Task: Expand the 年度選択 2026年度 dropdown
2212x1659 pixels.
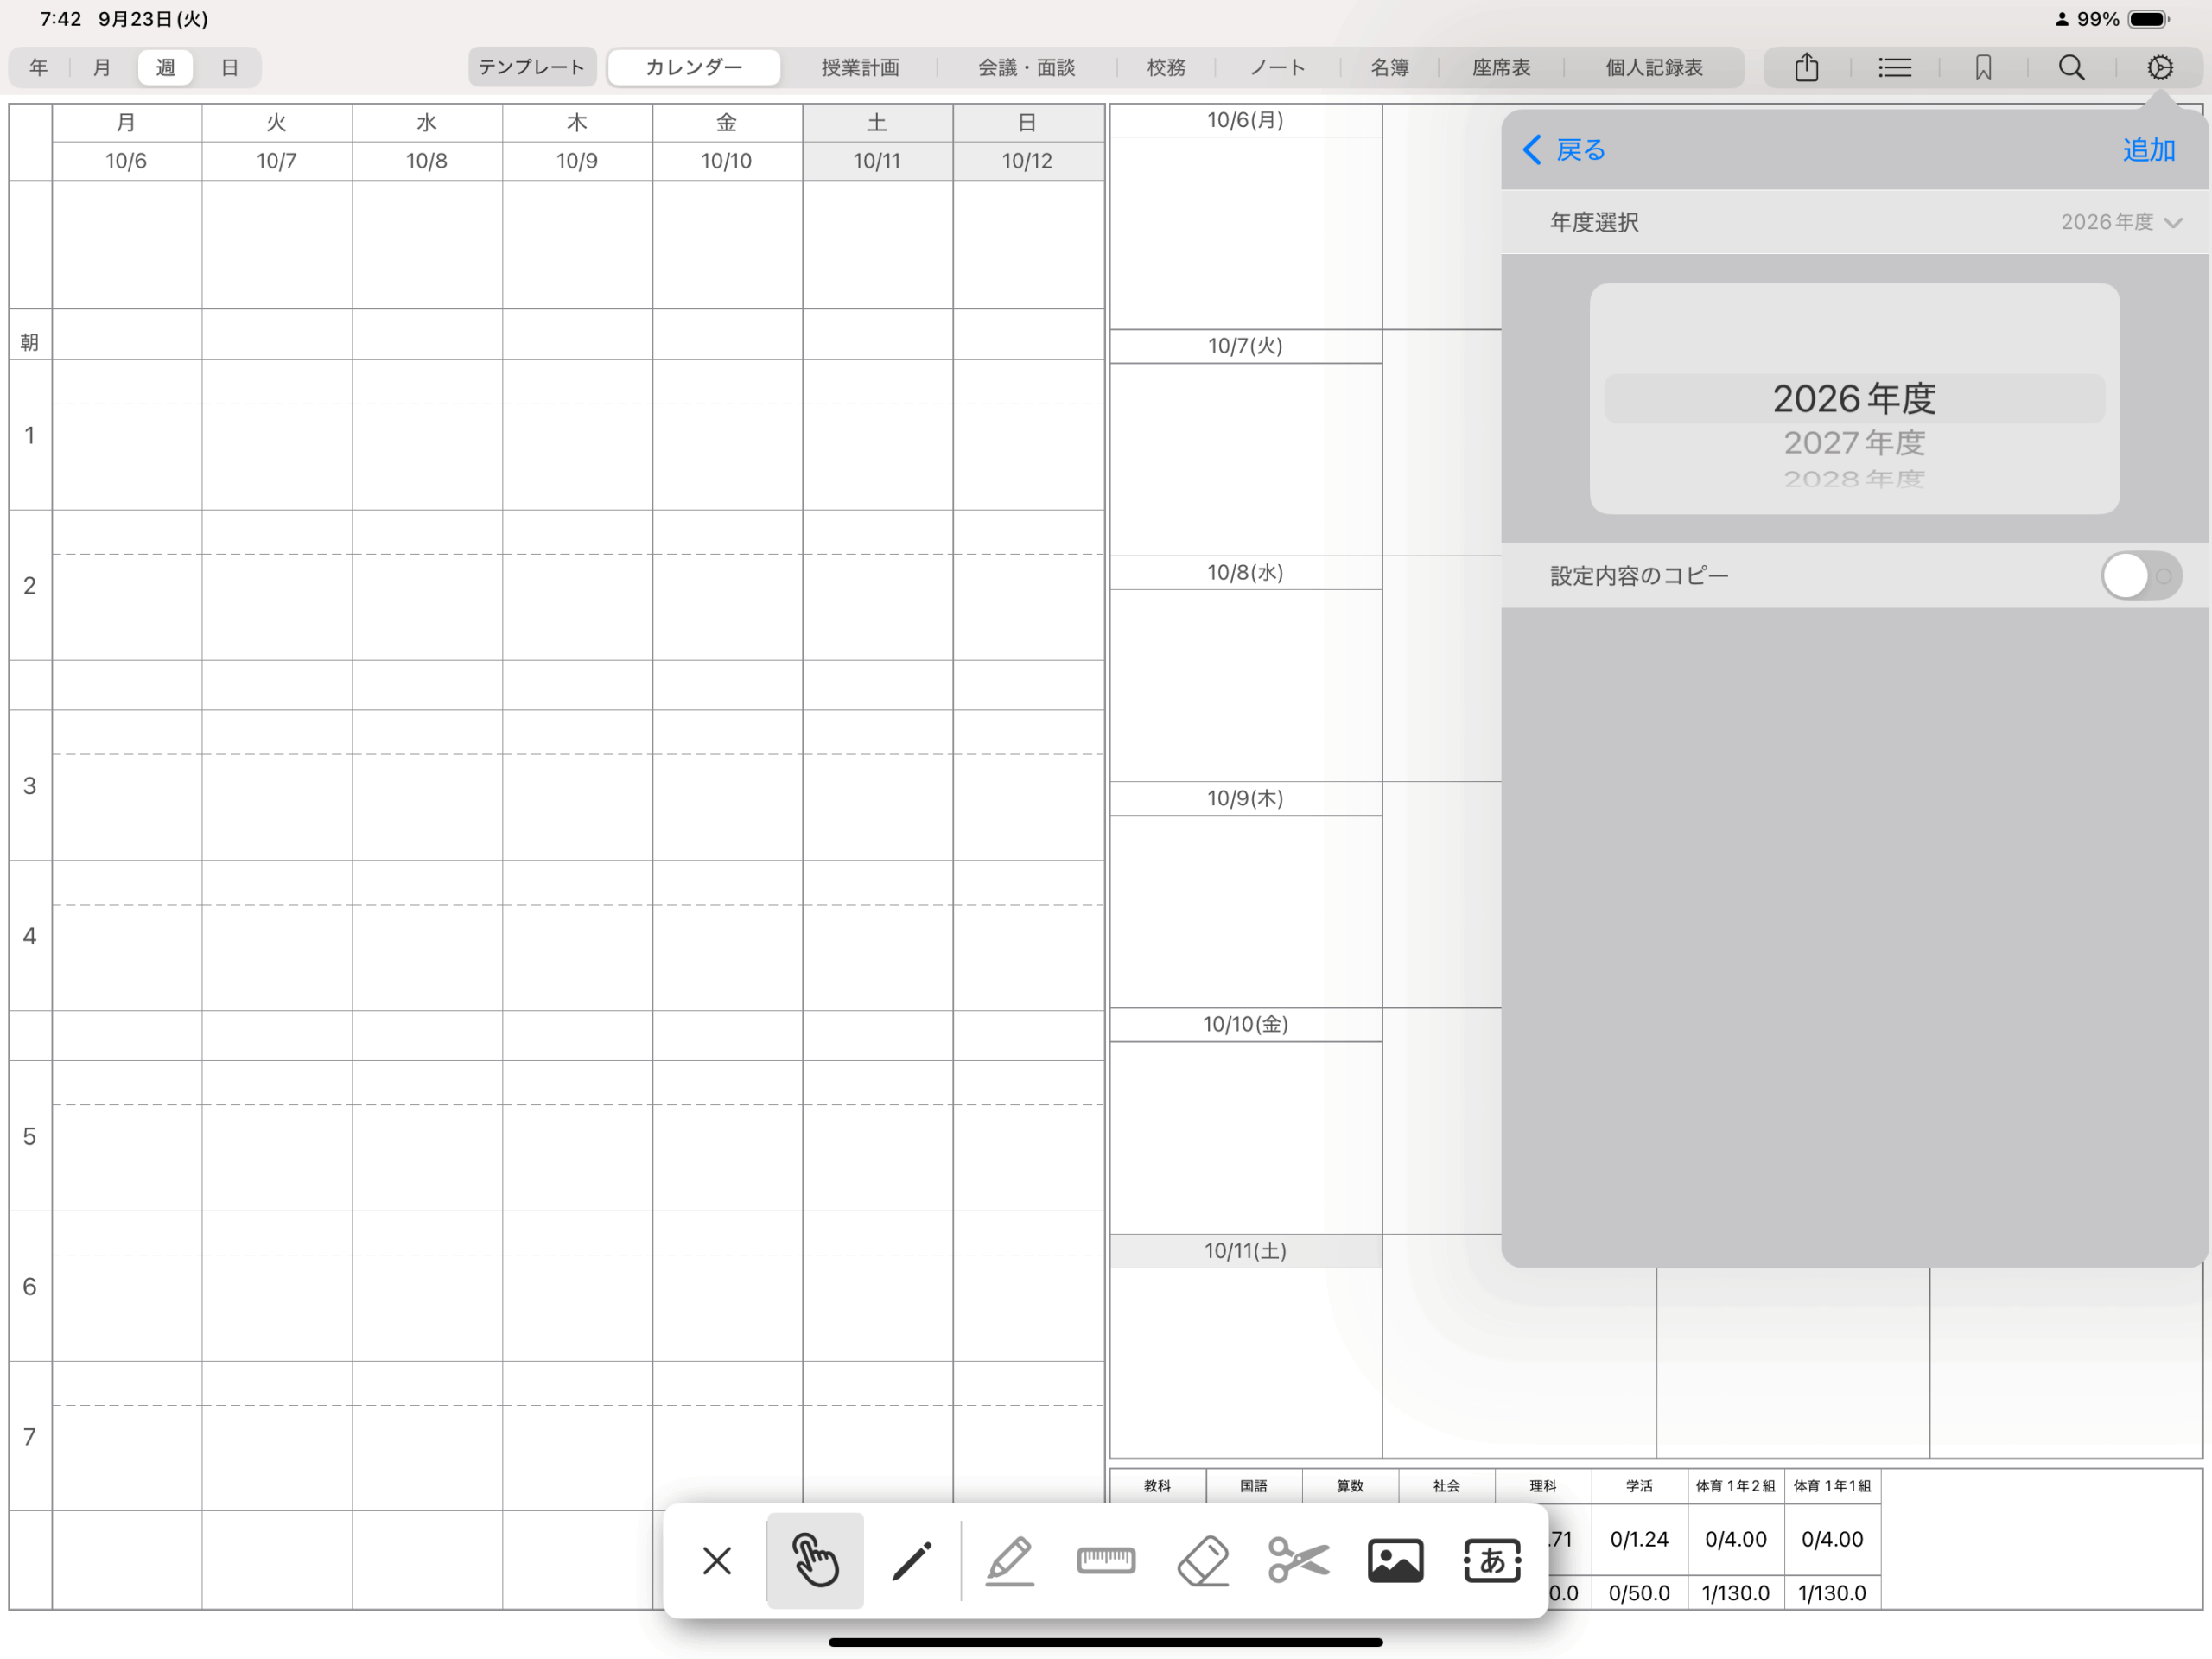Action: click(x=2120, y=222)
